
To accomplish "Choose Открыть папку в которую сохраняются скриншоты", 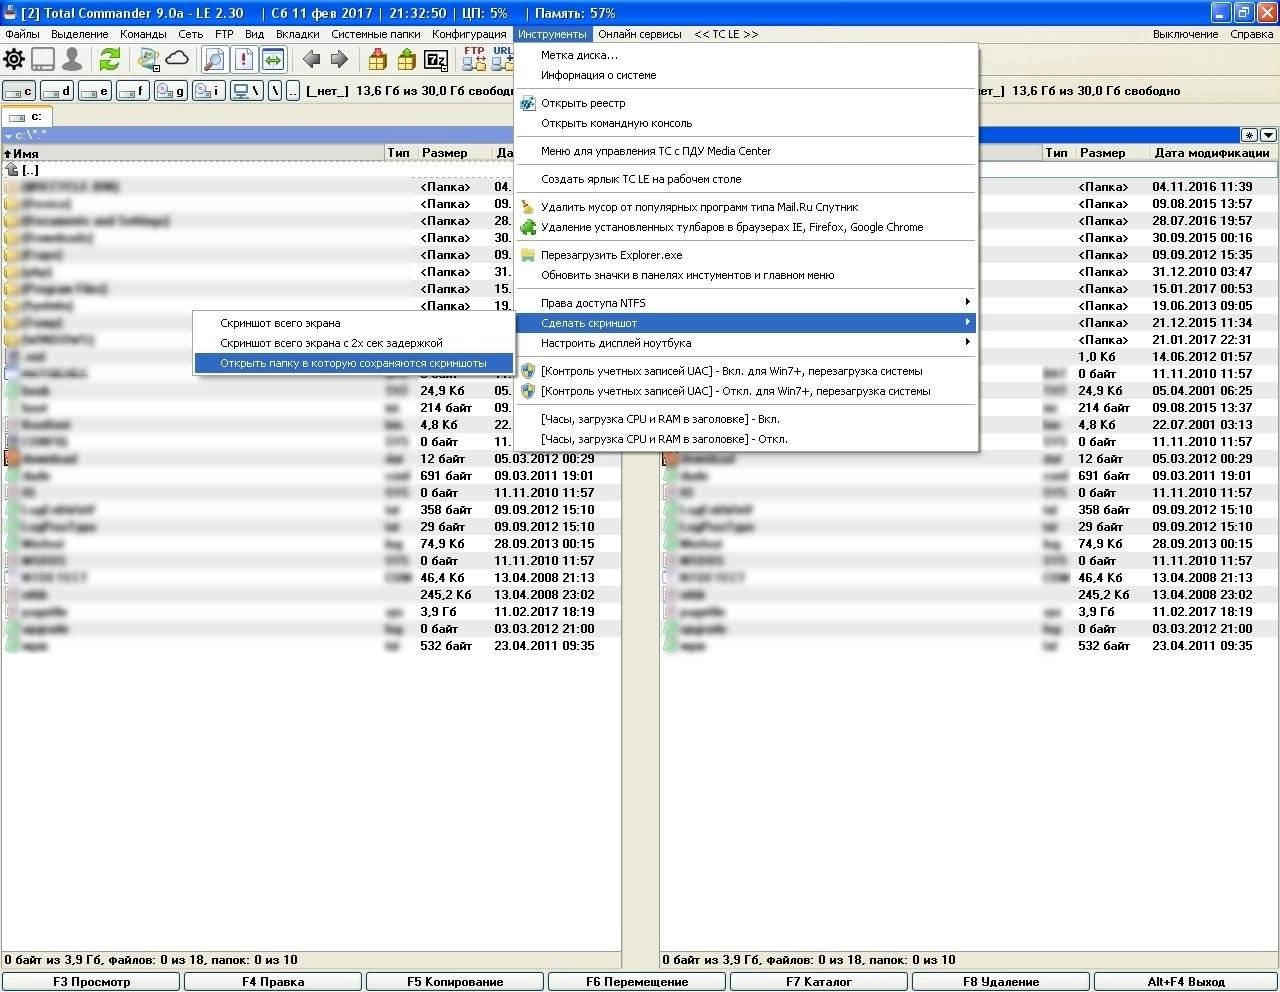I will (353, 363).
